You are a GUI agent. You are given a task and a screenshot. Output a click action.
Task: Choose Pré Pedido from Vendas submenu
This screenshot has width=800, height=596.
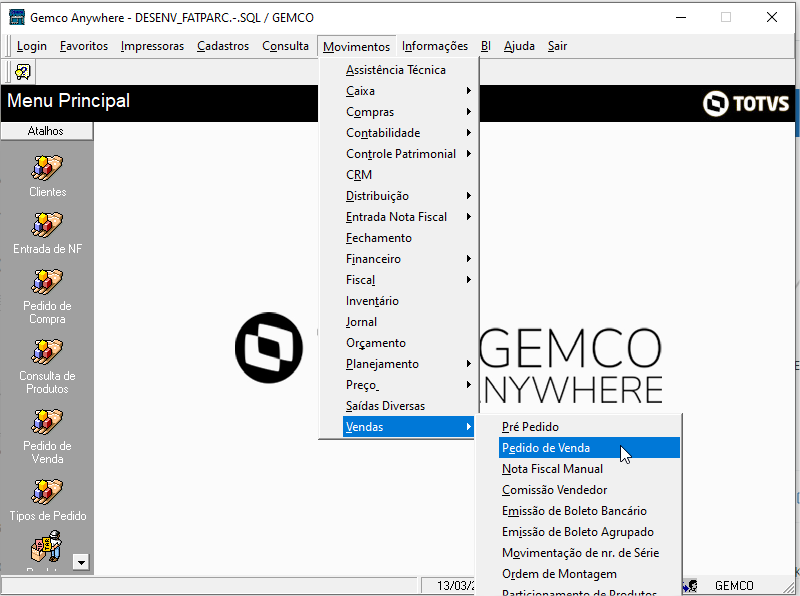(x=589, y=427)
